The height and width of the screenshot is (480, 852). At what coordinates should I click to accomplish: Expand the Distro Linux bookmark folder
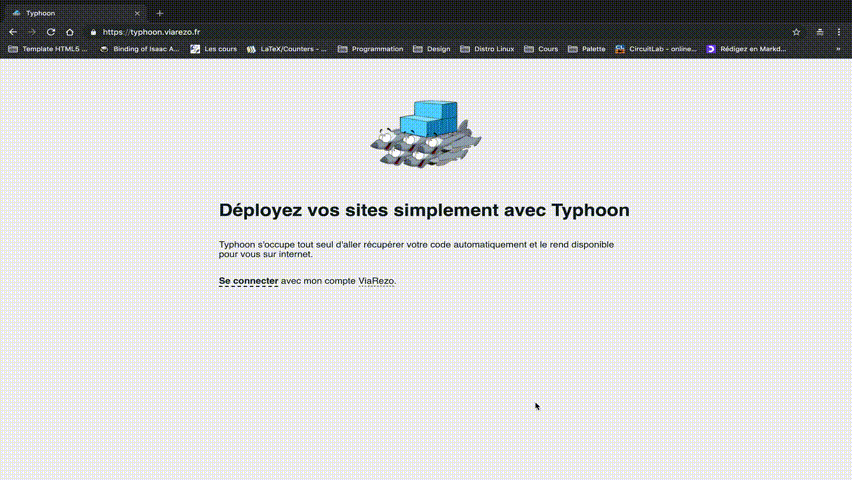487,49
